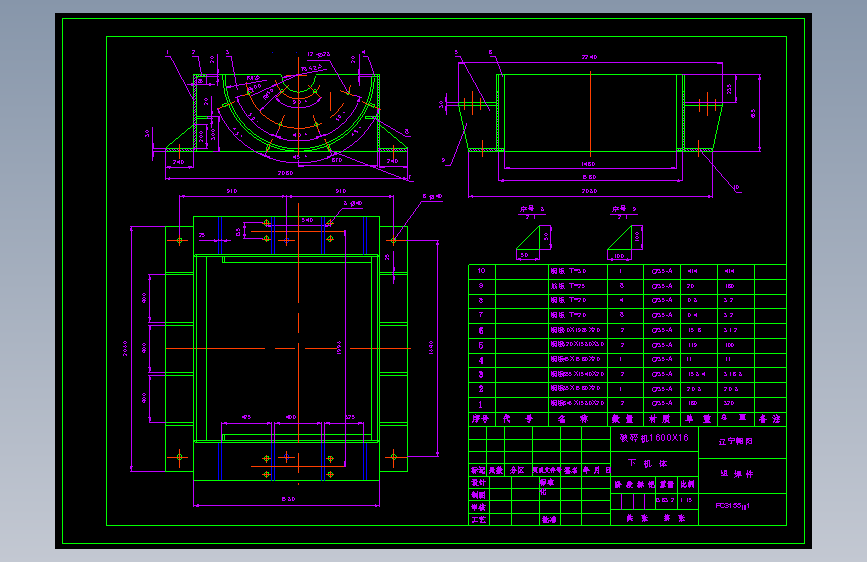
Task: Click item number 10 in the parts list
Action: [x=482, y=271]
